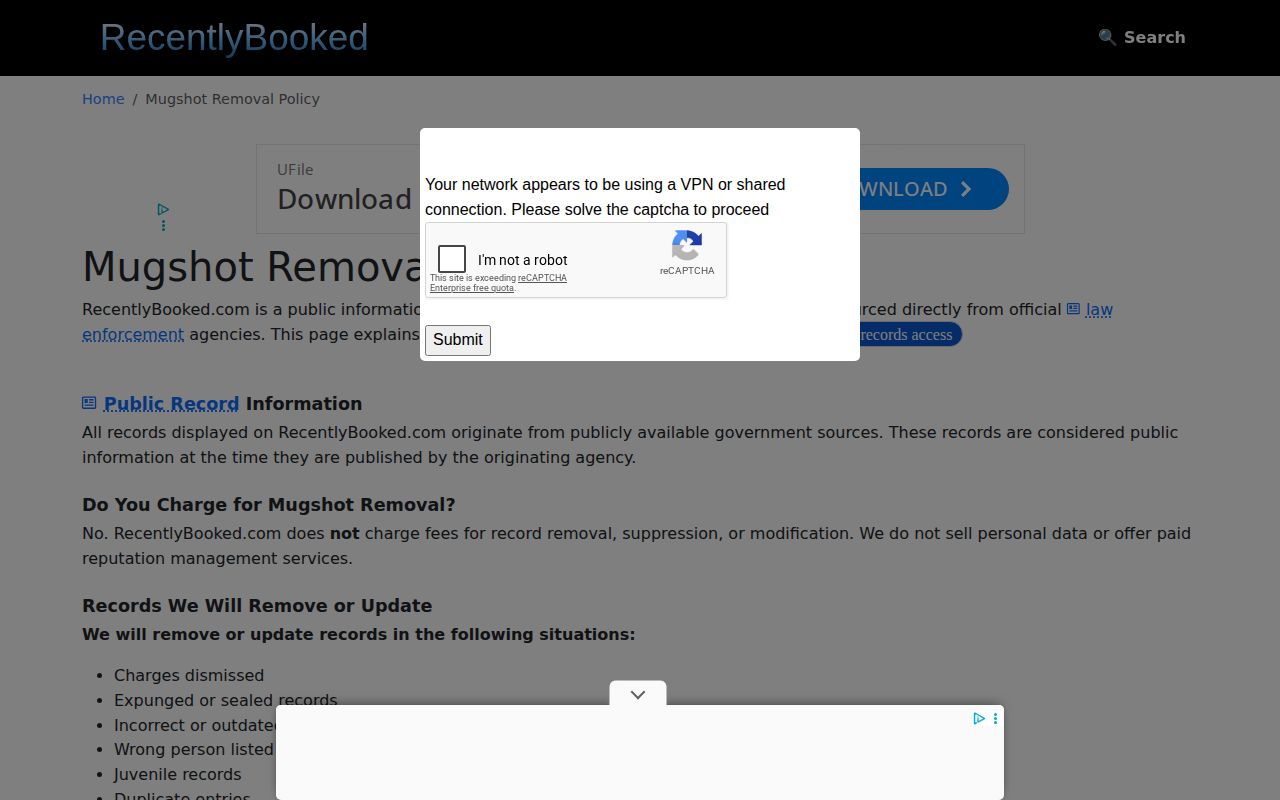Click the AdChoices icon on the bottom ad

(x=979, y=718)
